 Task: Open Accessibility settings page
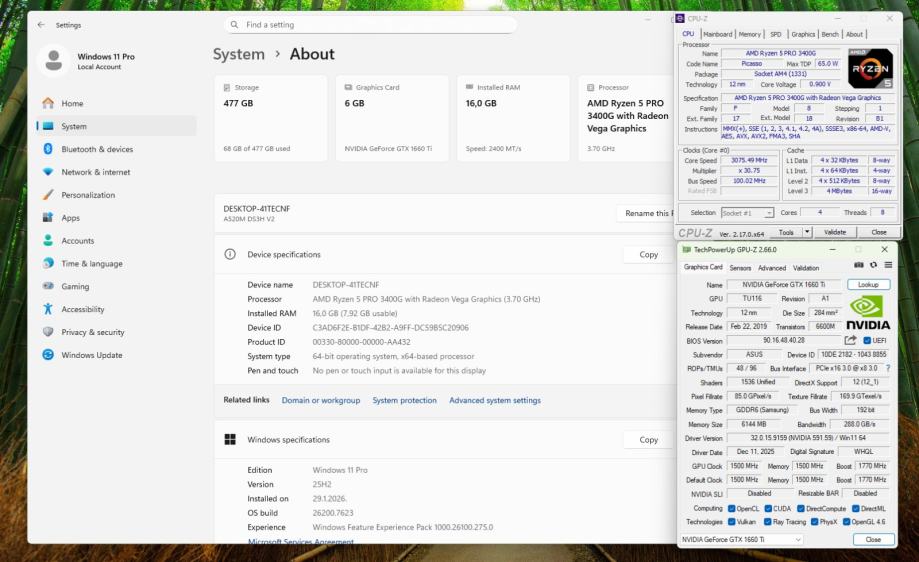83,309
